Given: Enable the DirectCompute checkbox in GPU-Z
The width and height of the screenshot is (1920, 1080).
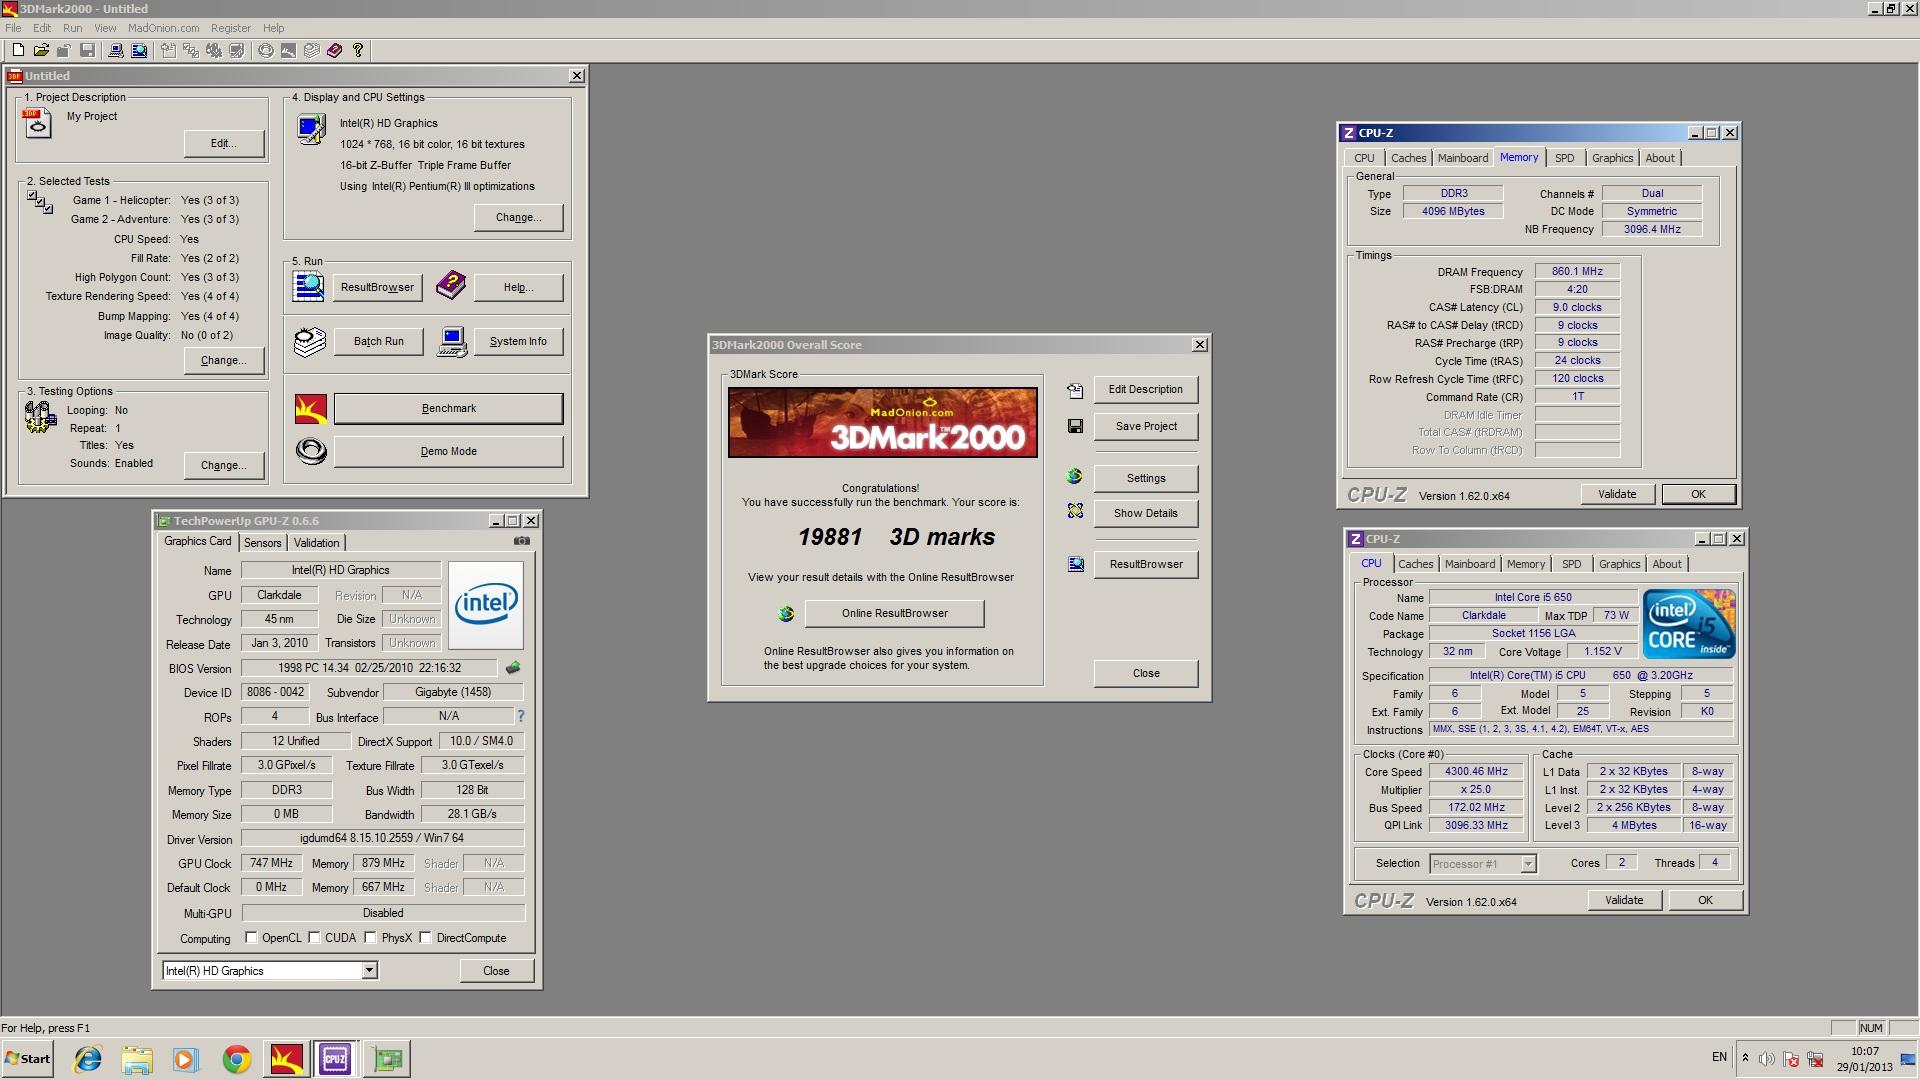Looking at the screenshot, I should tap(425, 938).
